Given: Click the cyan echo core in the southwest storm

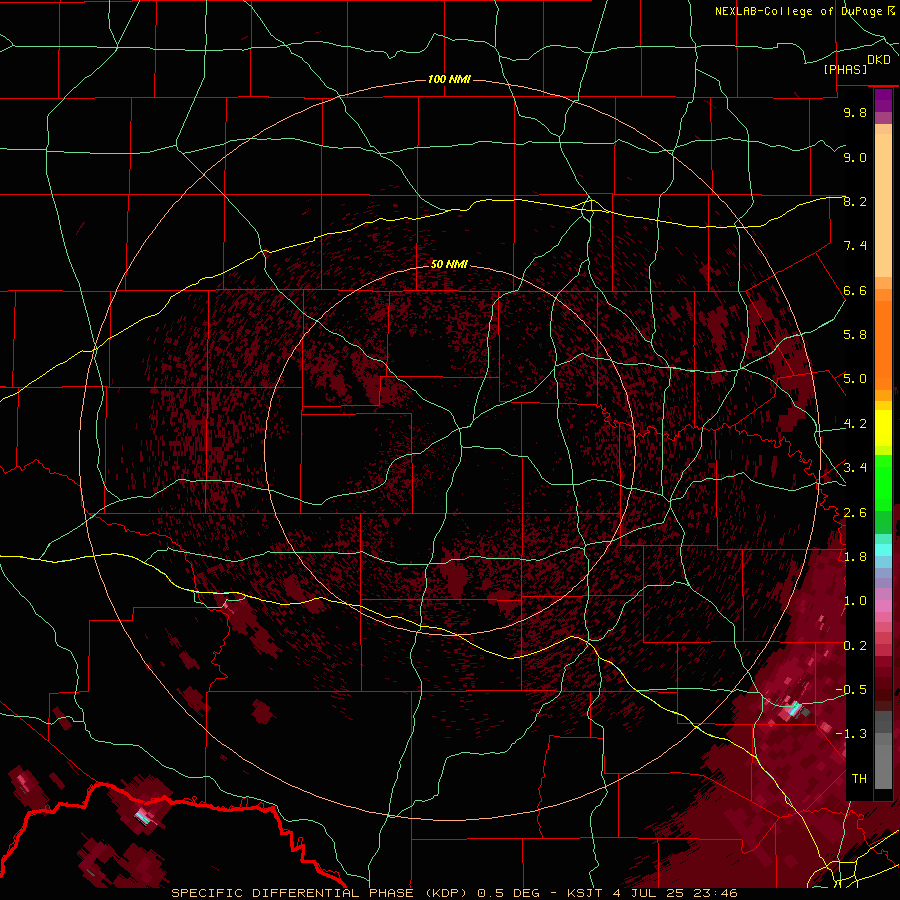Looking at the screenshot, I should (142, 816).
